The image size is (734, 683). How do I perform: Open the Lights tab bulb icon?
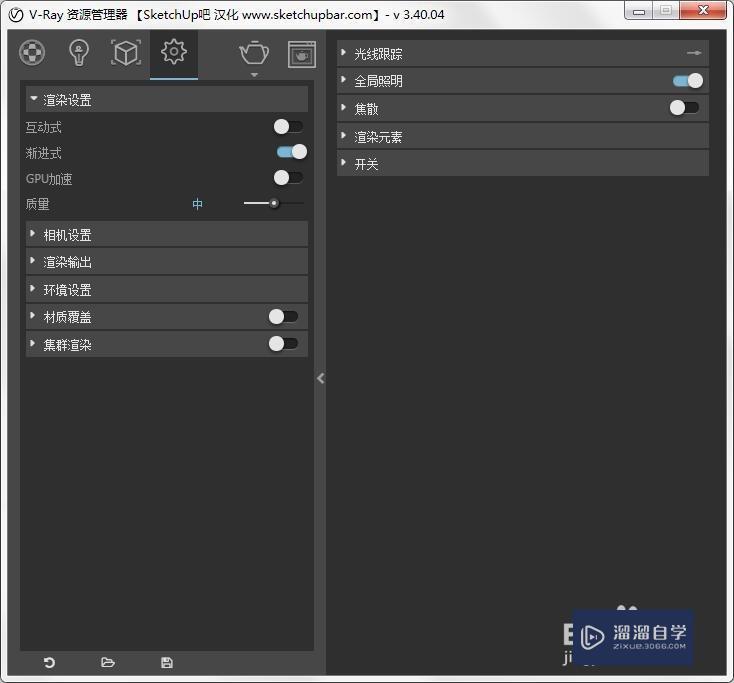(79, 52)
